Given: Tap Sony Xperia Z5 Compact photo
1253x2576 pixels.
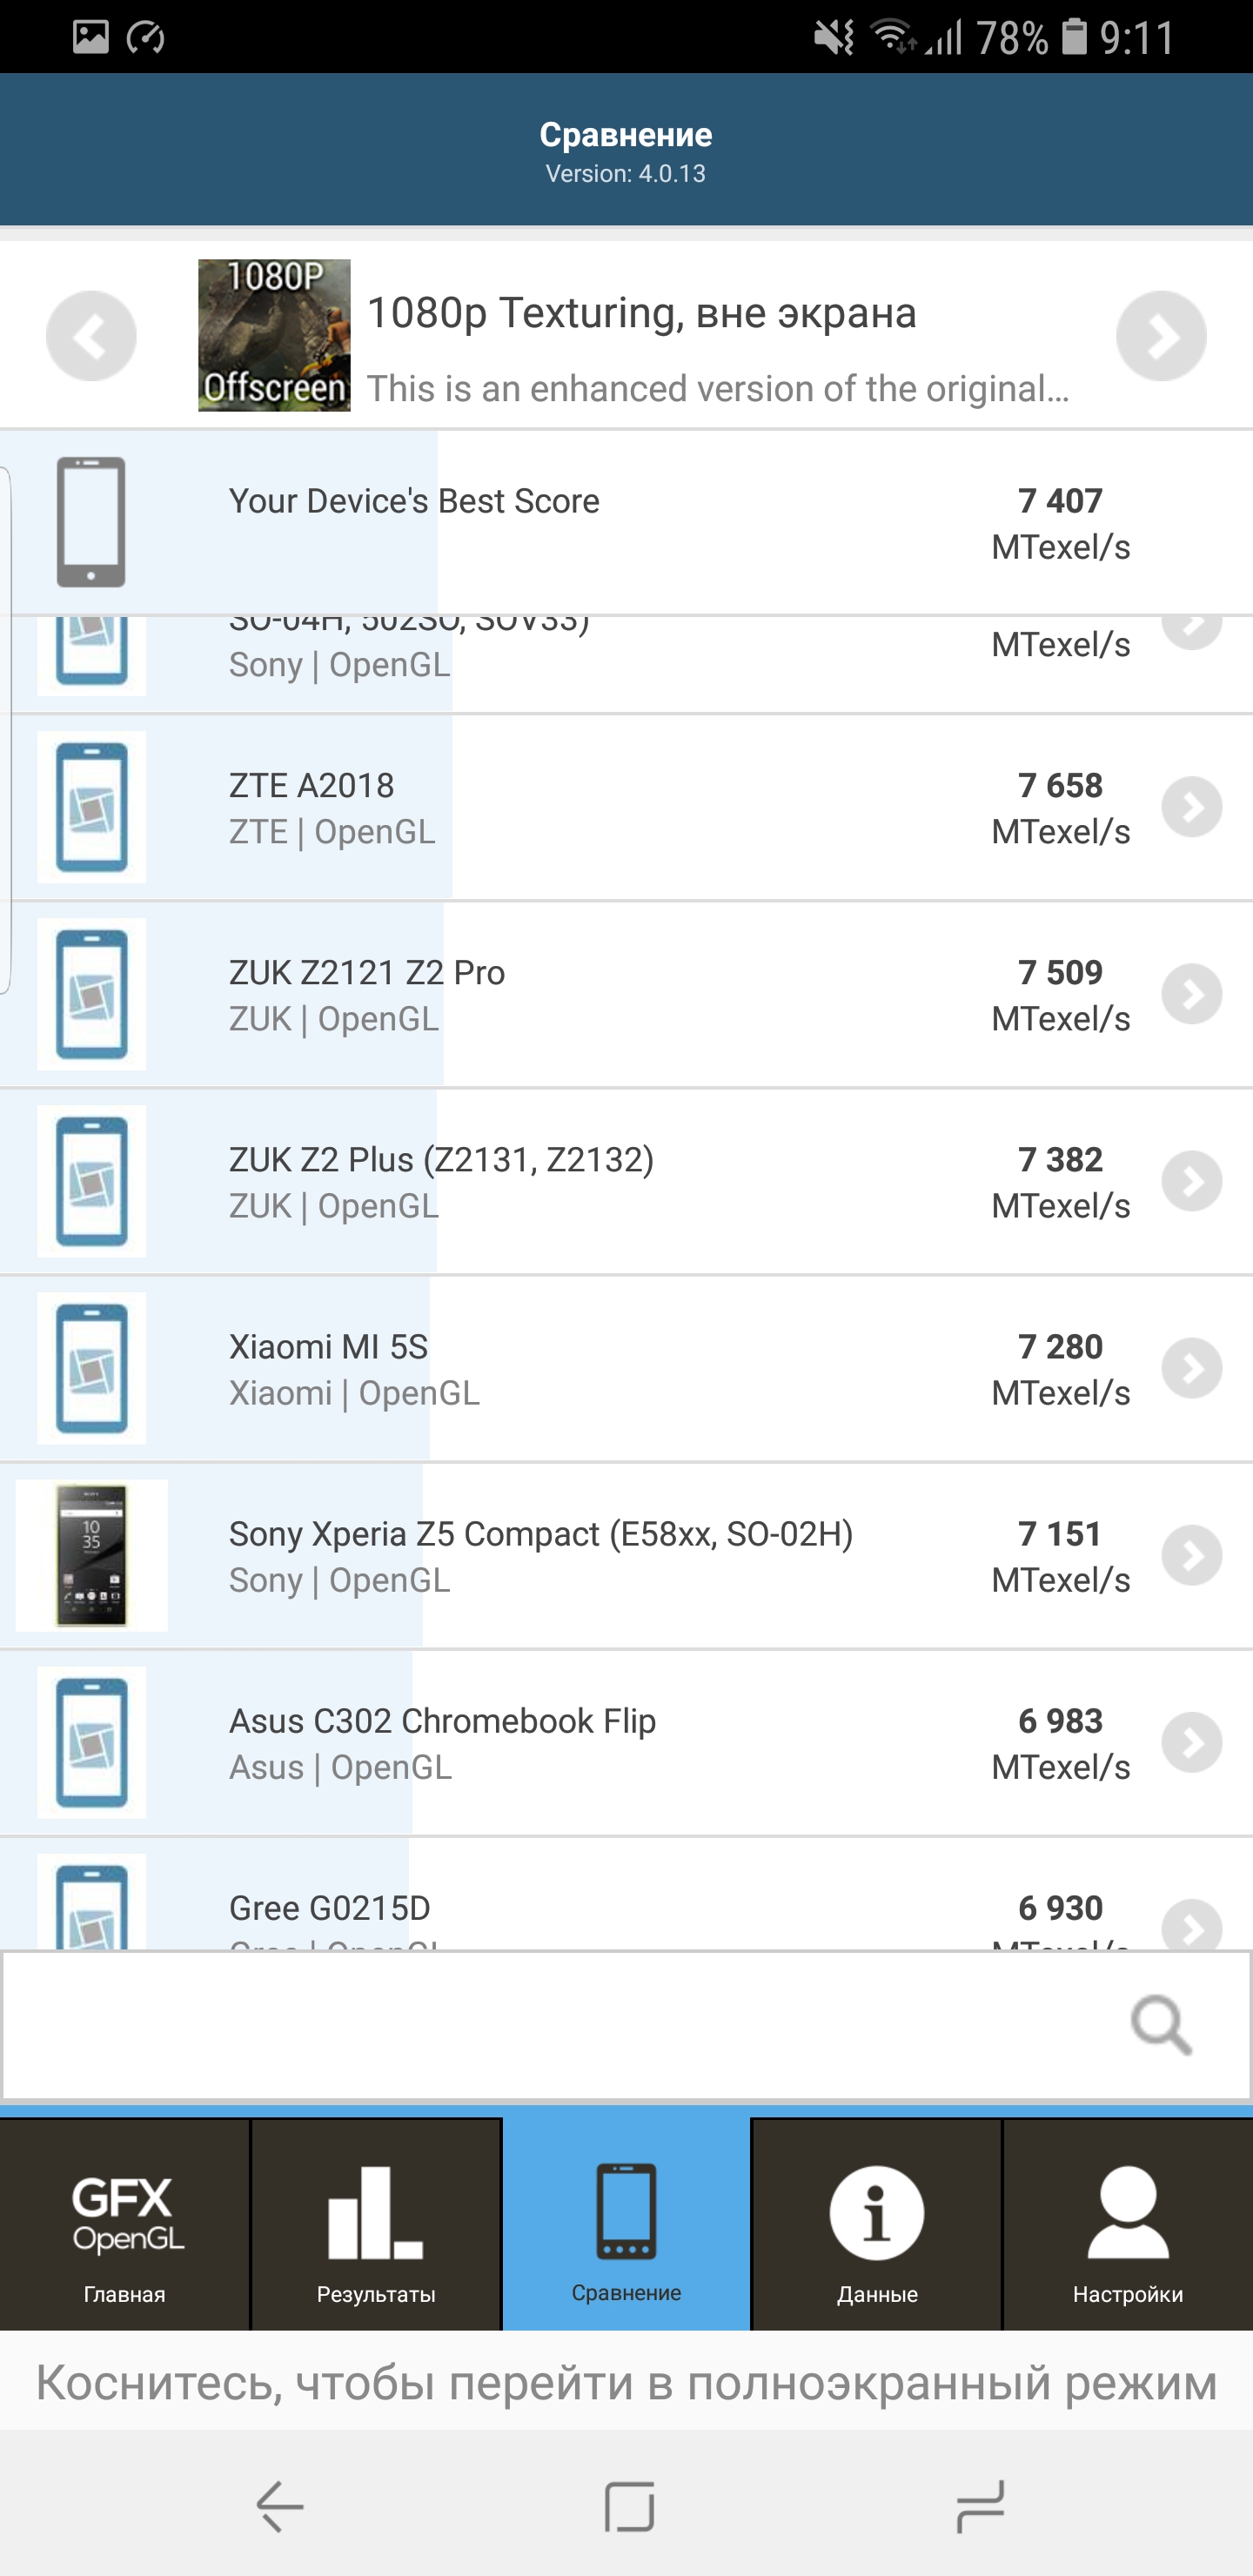Looking at the screenshot, I should point(92,1555).
